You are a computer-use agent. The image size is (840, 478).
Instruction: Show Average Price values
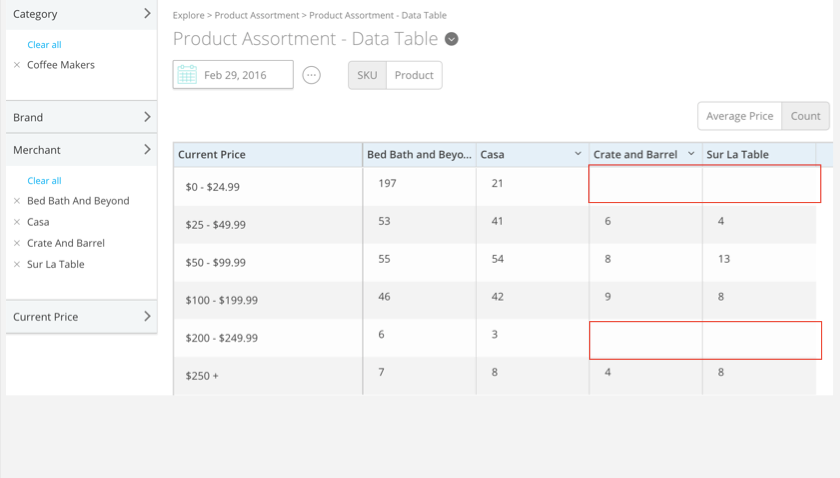(739, 116)
